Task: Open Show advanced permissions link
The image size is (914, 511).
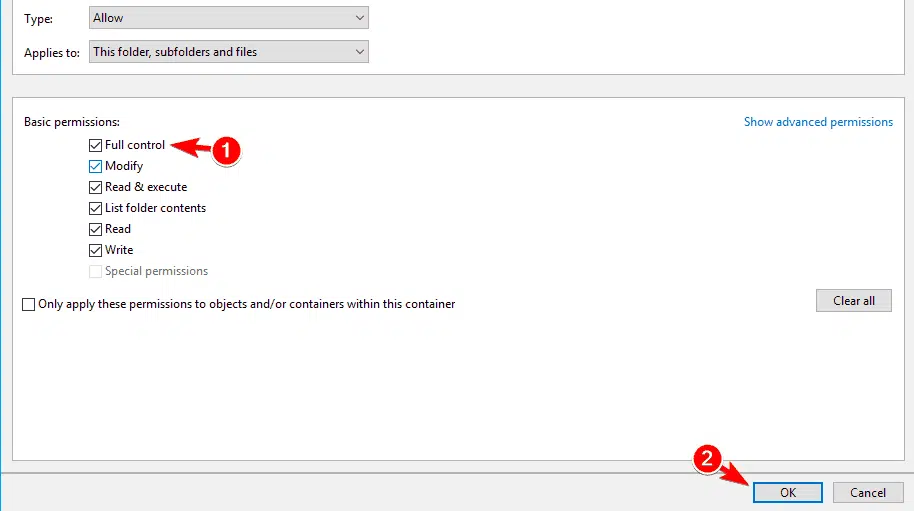Action: [818, 122]
